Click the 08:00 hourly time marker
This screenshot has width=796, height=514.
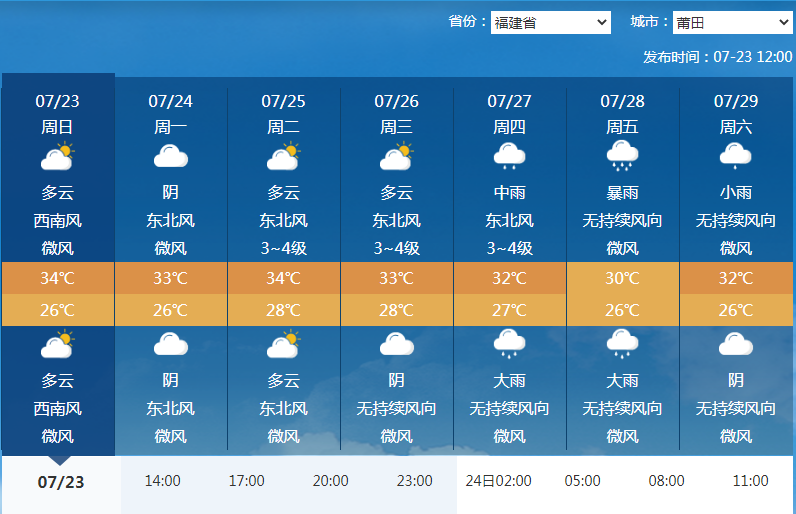(x=667, y=481)
